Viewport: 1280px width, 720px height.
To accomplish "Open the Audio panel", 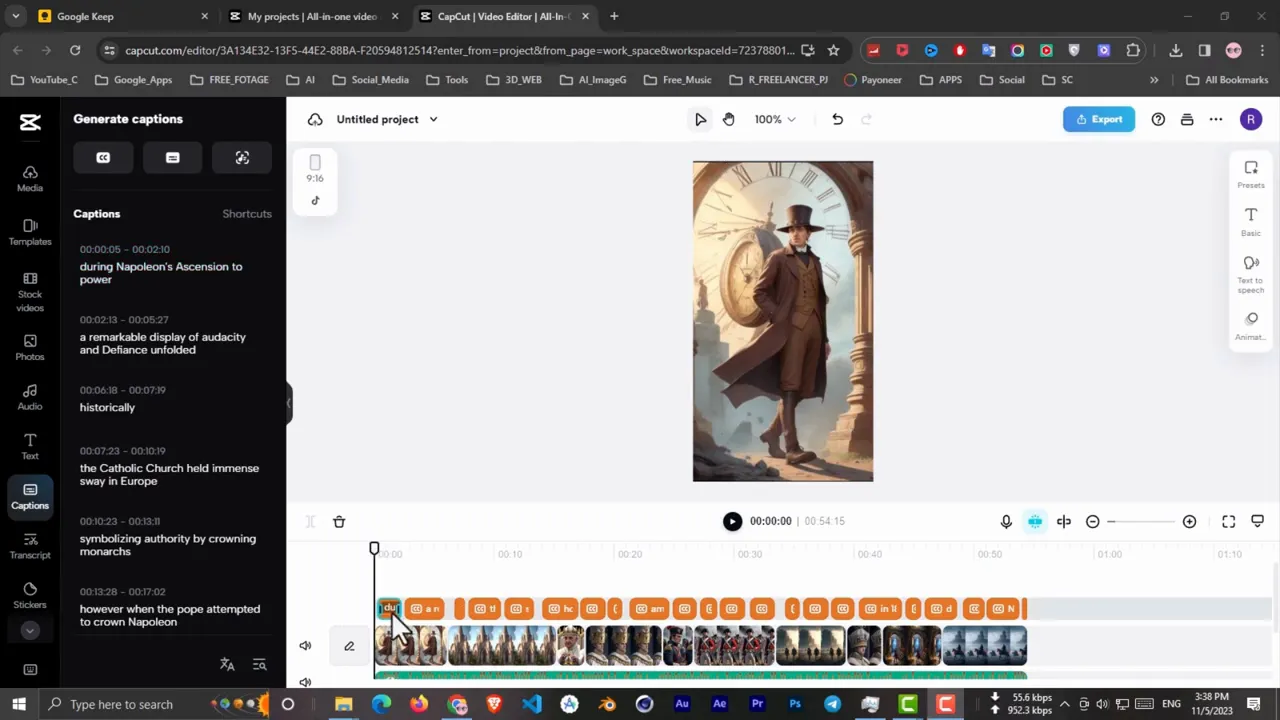I will point(30,398).
